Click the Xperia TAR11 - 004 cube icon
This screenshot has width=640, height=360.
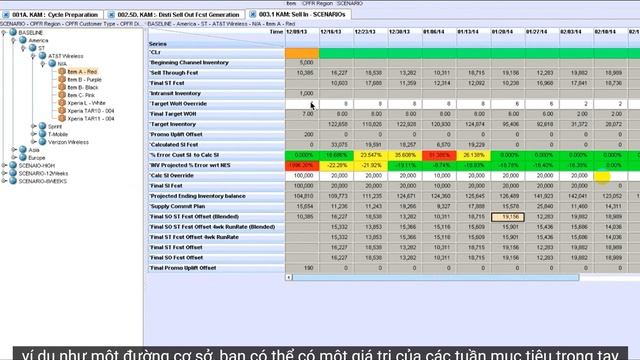click(62, 118)
